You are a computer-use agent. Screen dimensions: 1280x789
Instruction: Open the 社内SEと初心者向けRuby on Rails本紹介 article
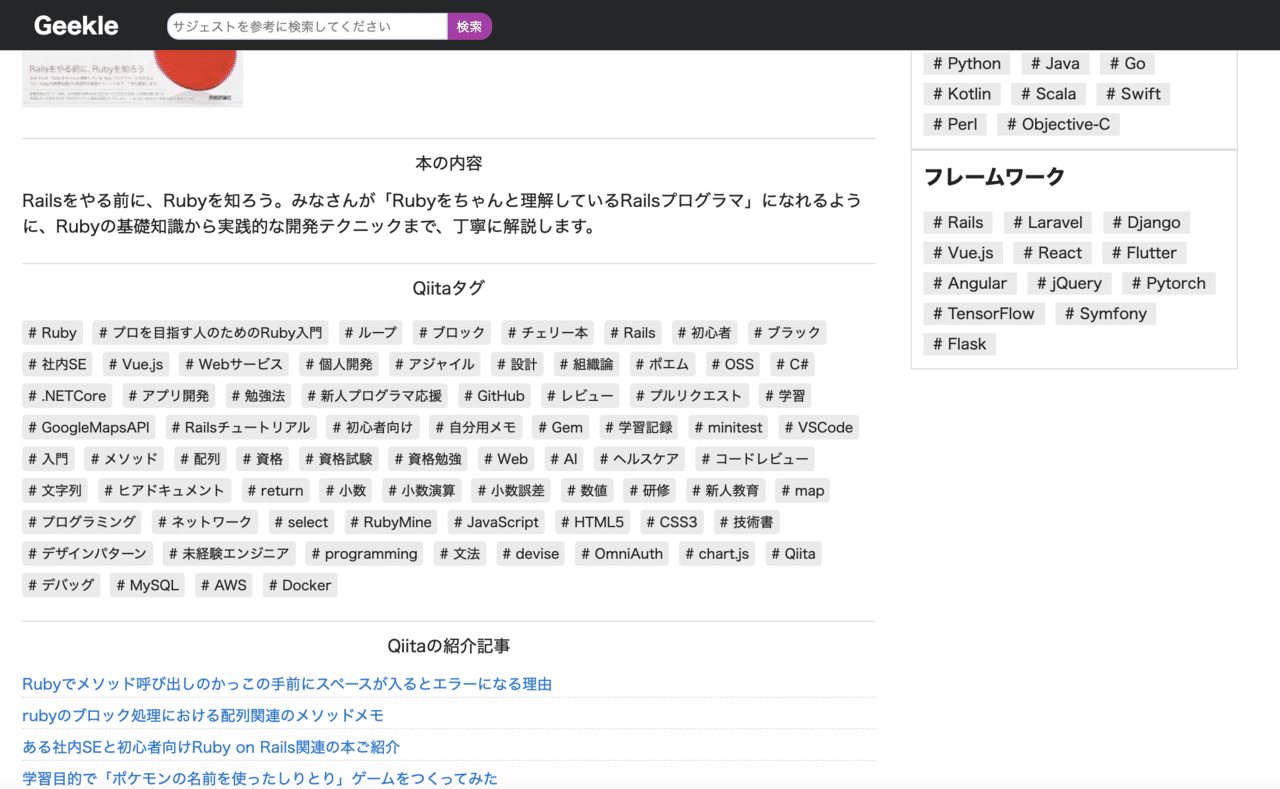pos(210,746)
